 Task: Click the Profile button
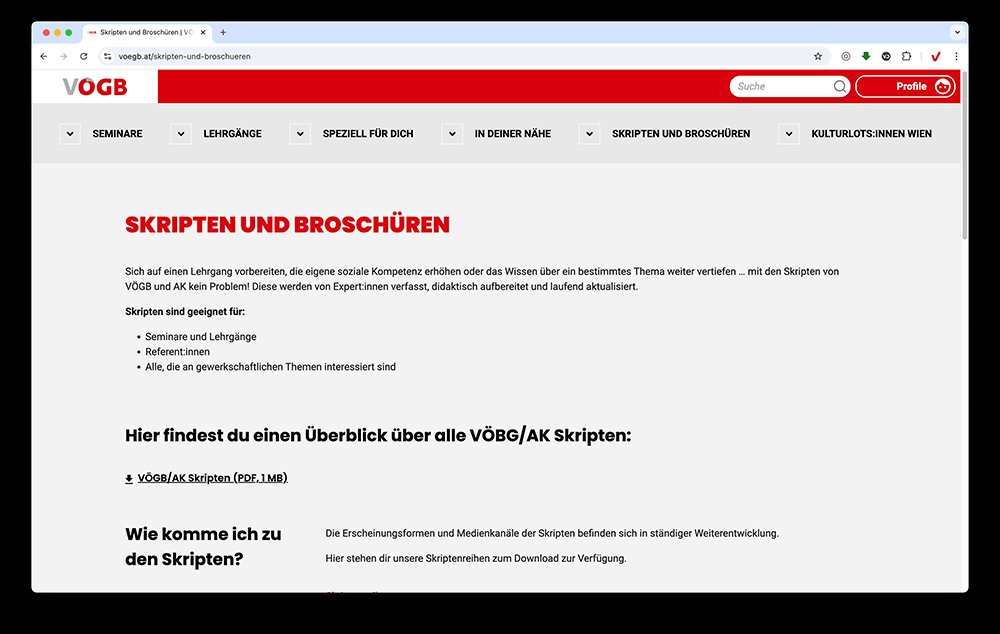pos(905,86)
